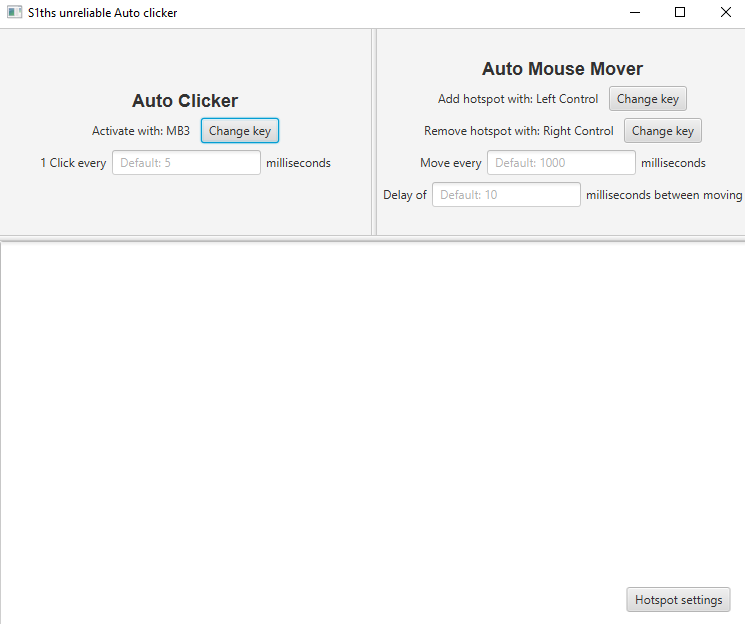This screenshot has width=745, height=624.
Task: Click Change key next to Add hotspot
Action: pyautogui.click(x=648, y=99)
